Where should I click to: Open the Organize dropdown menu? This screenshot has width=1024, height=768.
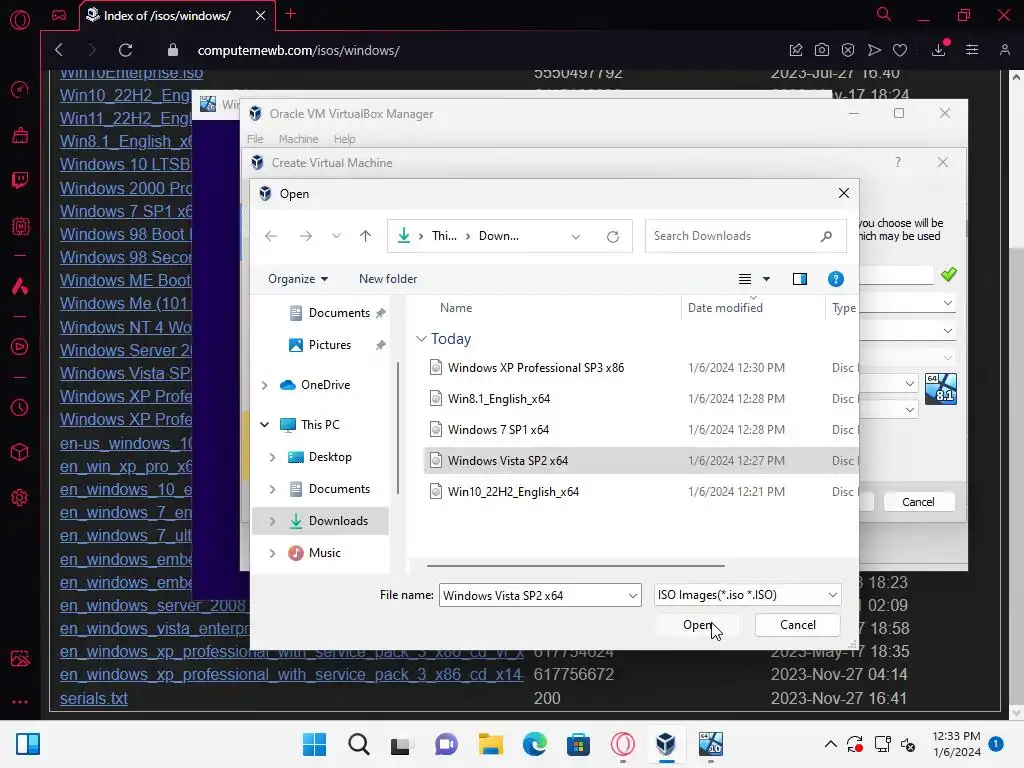298,279
